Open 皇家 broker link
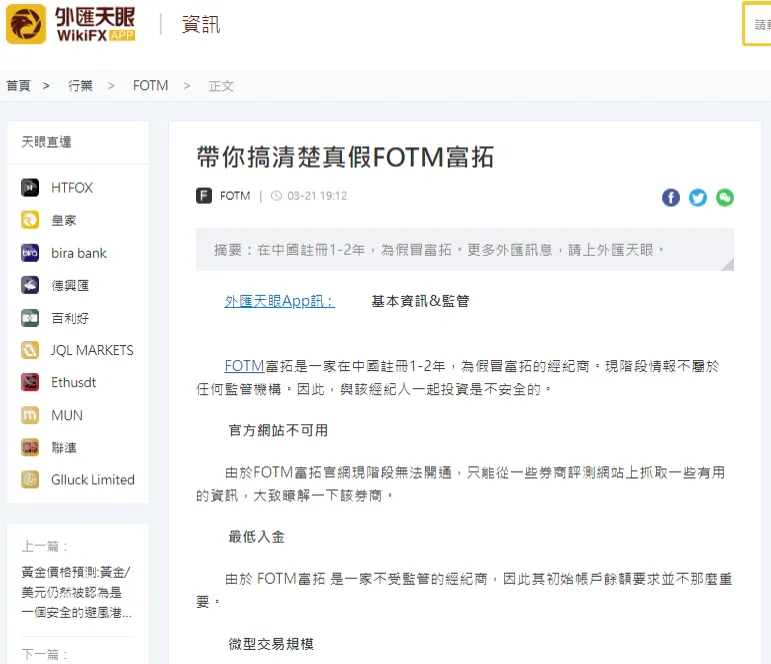Viewport: 771px width, 664px height. tap(64, 220)
